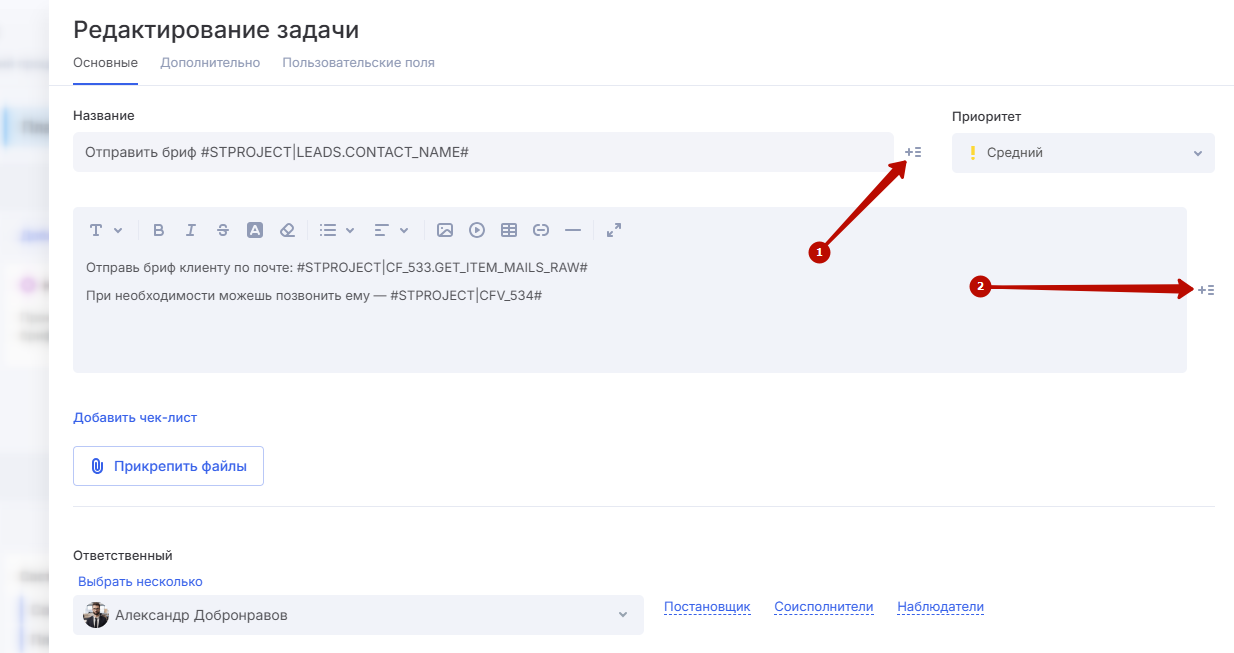The height and width of the screenshot is (653, 1234).
Task: Add a hyperlink using the link icon
Action: [x=541, y=230]
